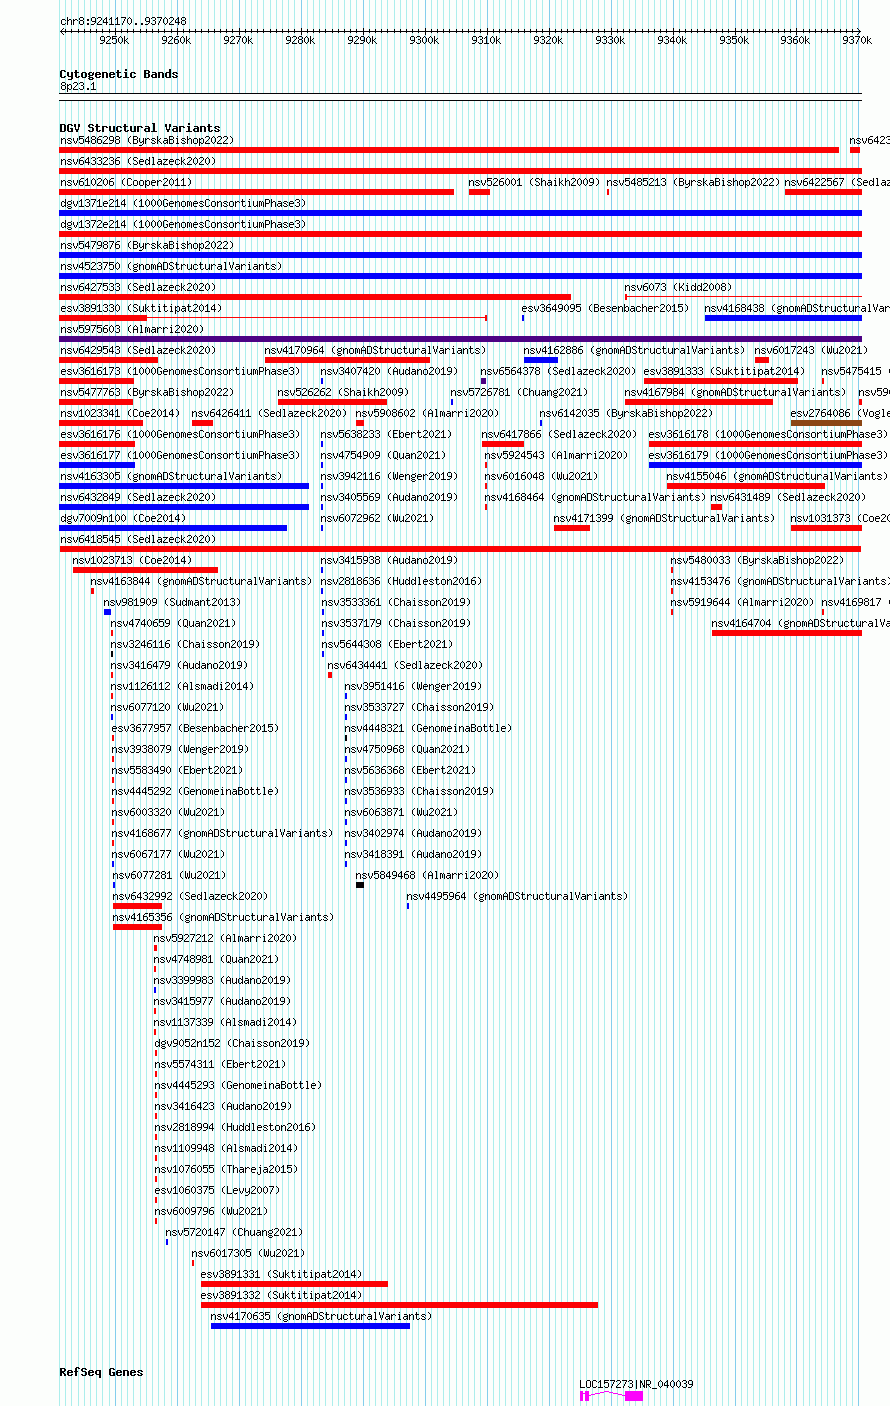The height and width of the screenshot is (1406, 890).
Task: Click nsv1126112 Alsmadi2014 label
Action: pos(183,686)
